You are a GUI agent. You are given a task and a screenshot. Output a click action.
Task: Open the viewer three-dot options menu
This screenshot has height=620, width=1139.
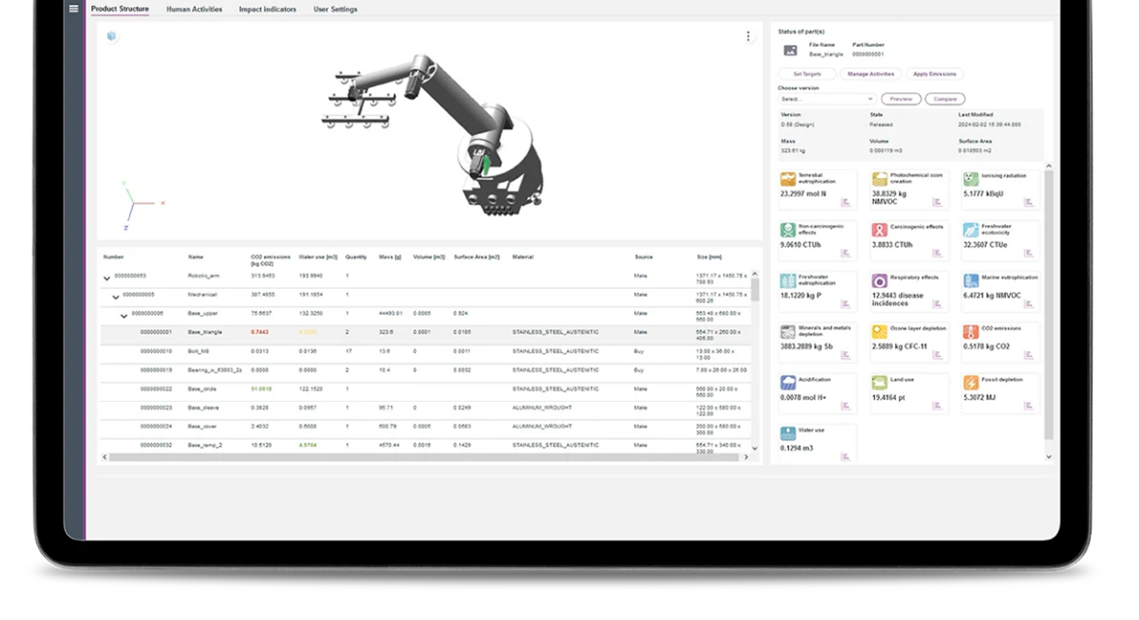[748, 37]
